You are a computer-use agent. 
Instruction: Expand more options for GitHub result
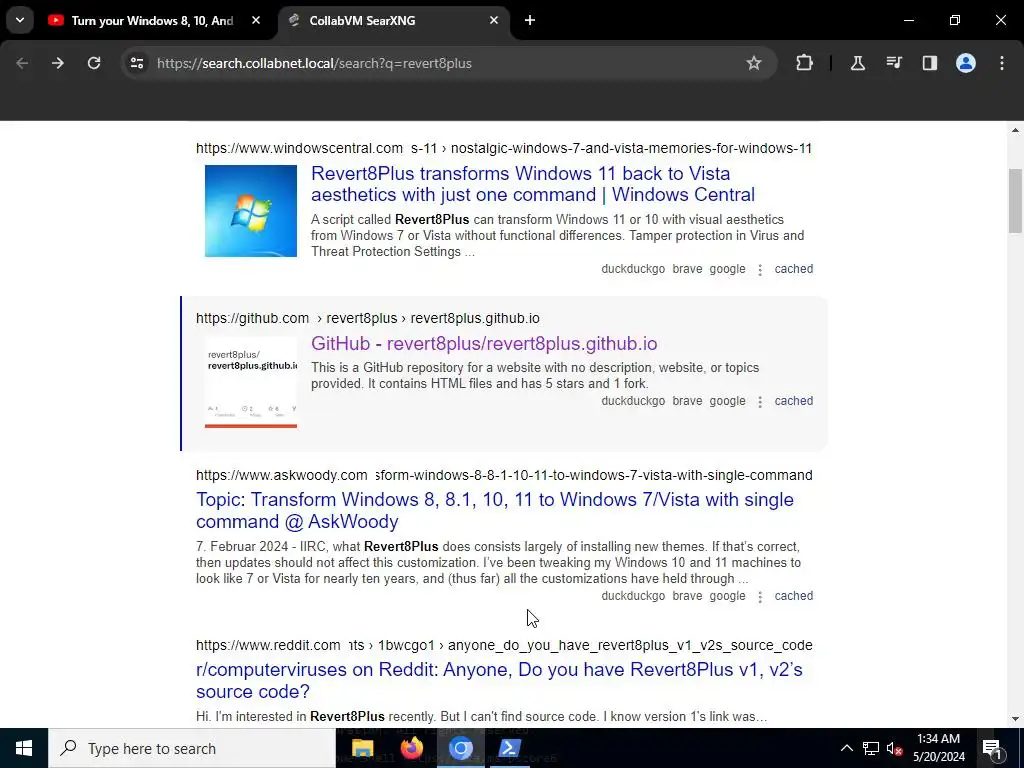[x=760, y=402]
